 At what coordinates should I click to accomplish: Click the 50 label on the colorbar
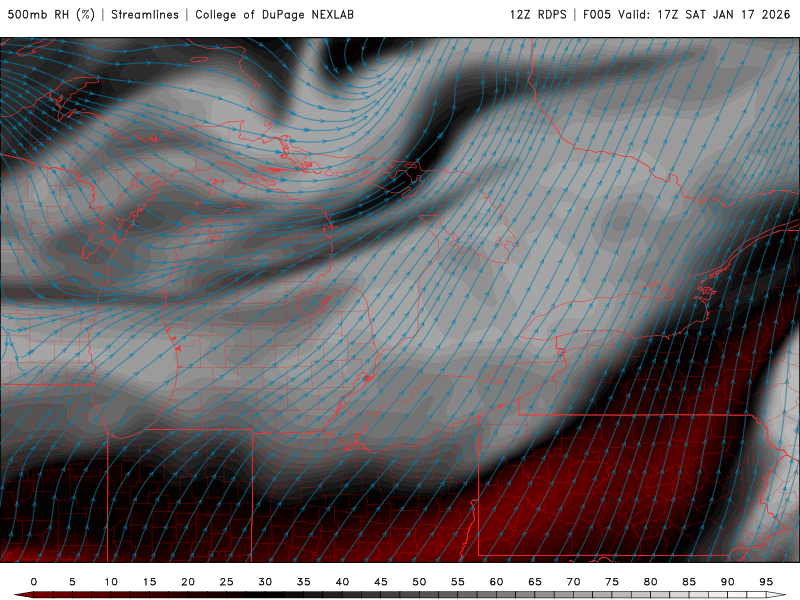[419, 582]
